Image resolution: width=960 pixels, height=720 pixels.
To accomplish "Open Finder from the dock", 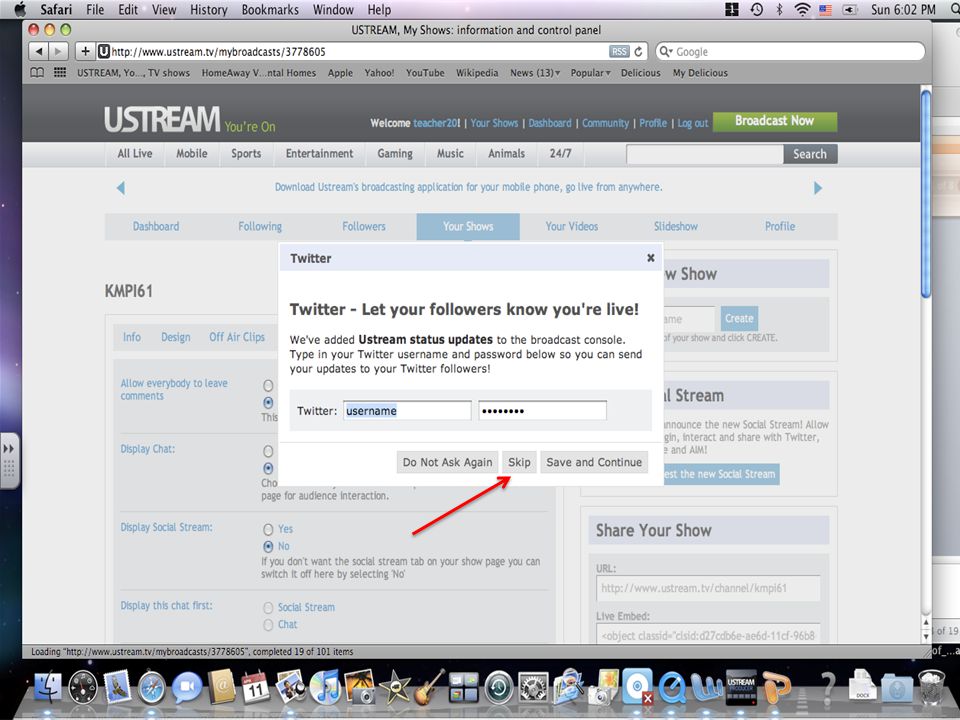I will [x=47, y=686].
